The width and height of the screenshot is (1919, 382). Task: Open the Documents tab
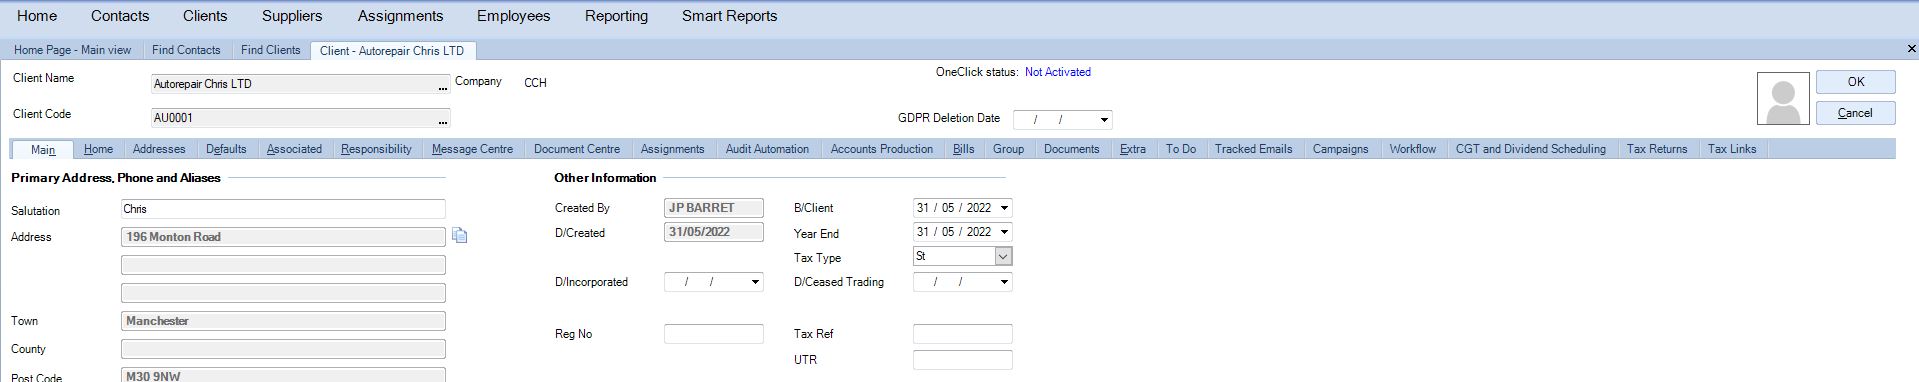(x=1071, y=149)
